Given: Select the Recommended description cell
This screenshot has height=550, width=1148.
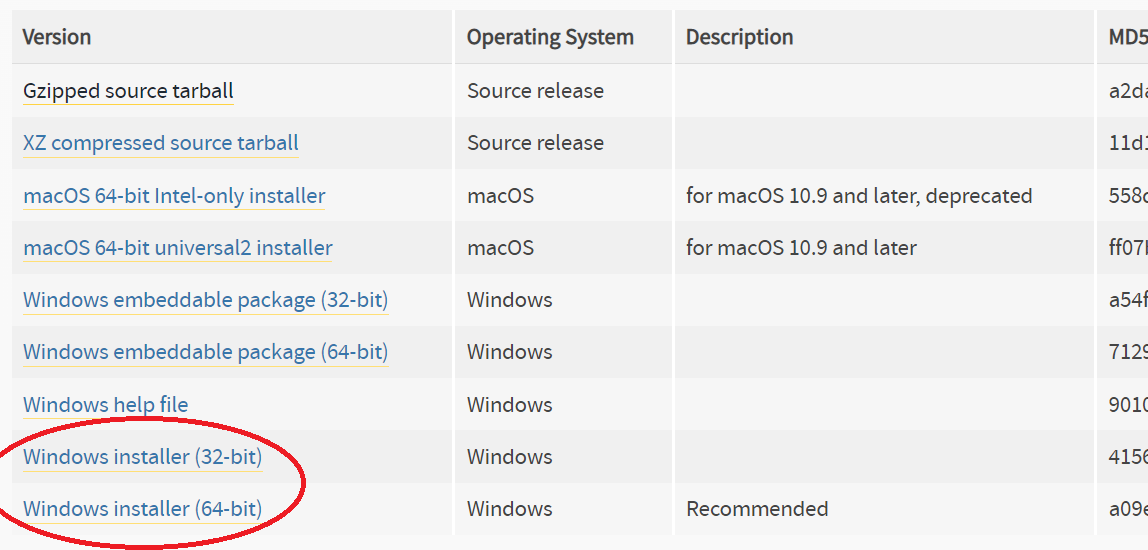Looking at the screenshot, I should (757, 509).
